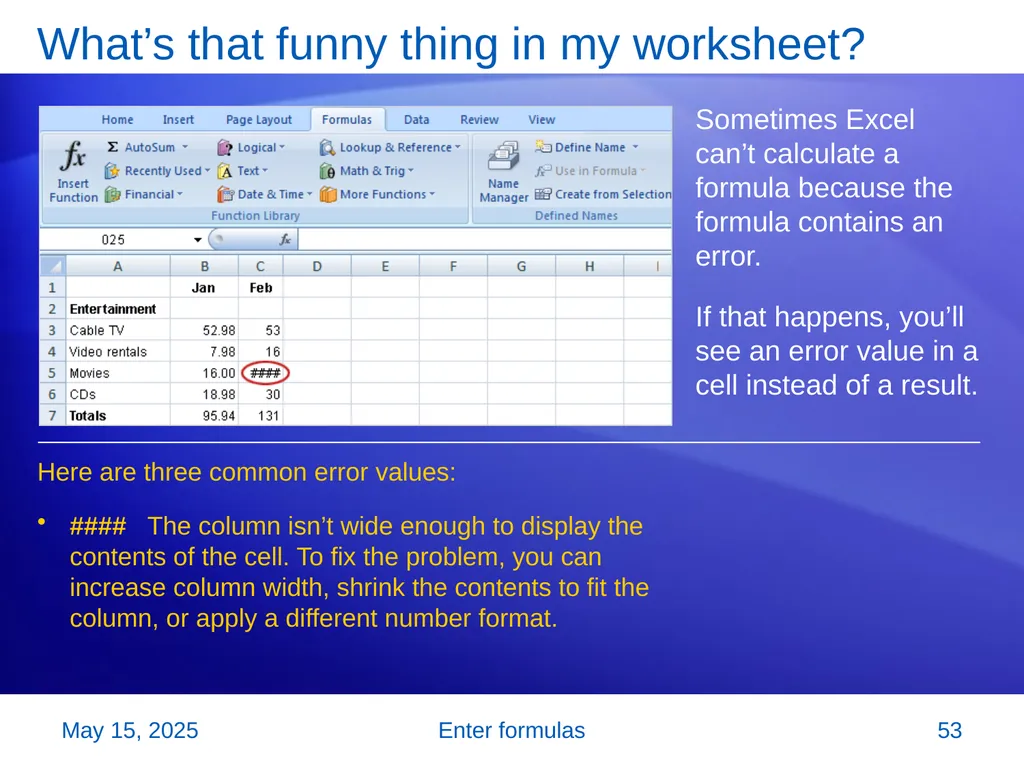This screenshot has height=768, width=1024.
Task: Select column F header
Action: [453, 266]
